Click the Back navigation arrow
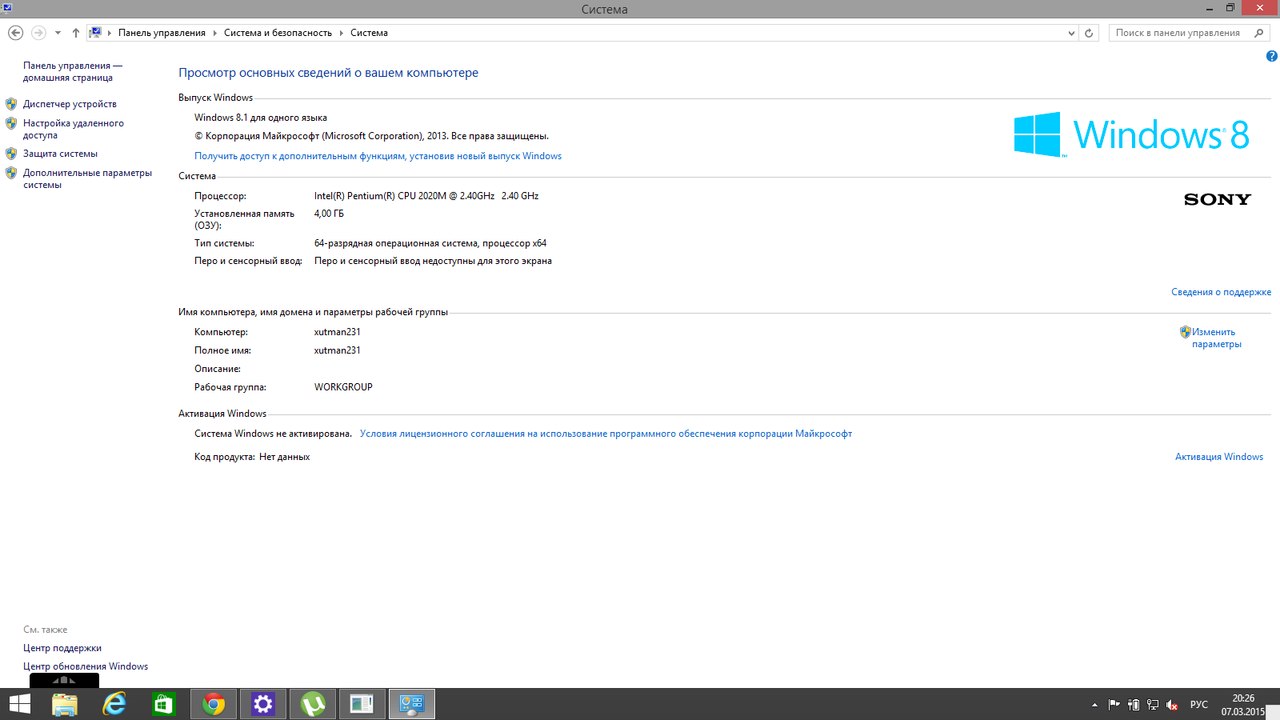 (x=15, y=33)
